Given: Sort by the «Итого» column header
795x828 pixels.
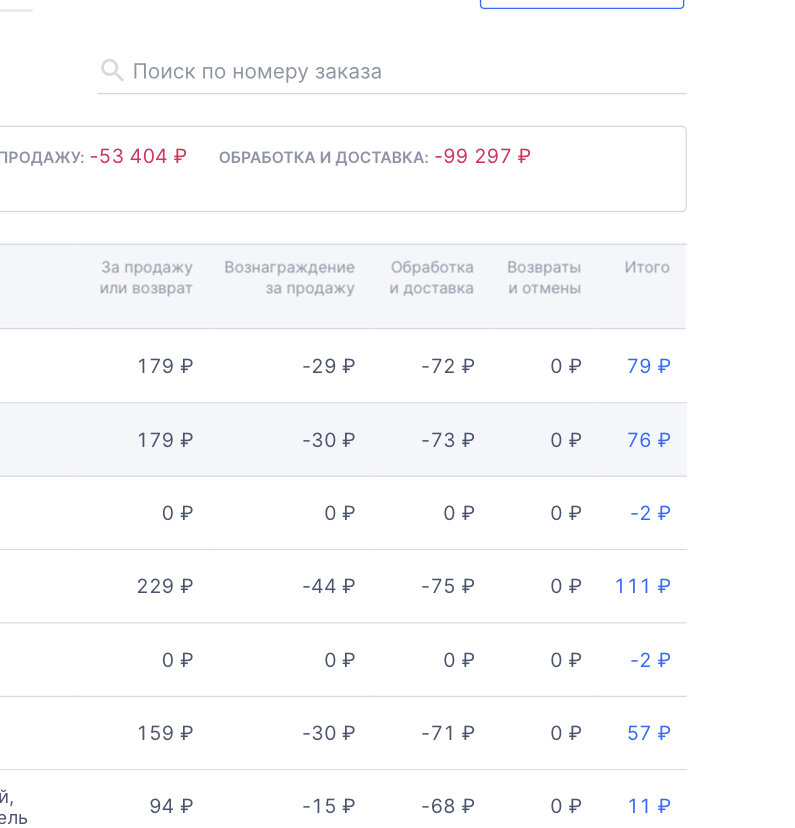Looking at the screenshot, I should (x=647, y=267).
